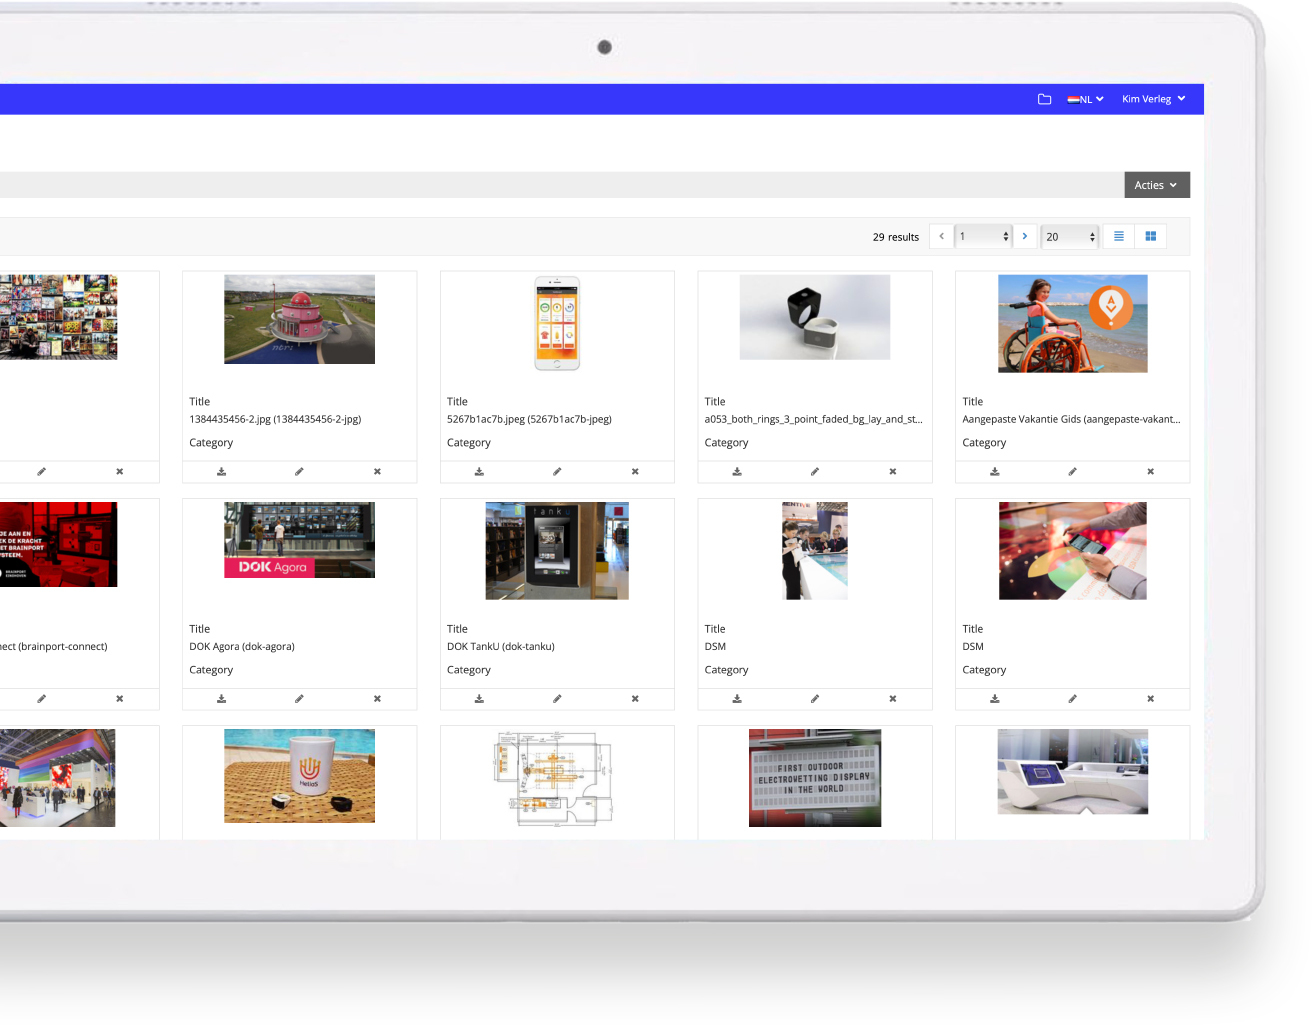Open the NL language selector
The height and width of the screenshot is (1025, 1312).
click(1085, 99)
